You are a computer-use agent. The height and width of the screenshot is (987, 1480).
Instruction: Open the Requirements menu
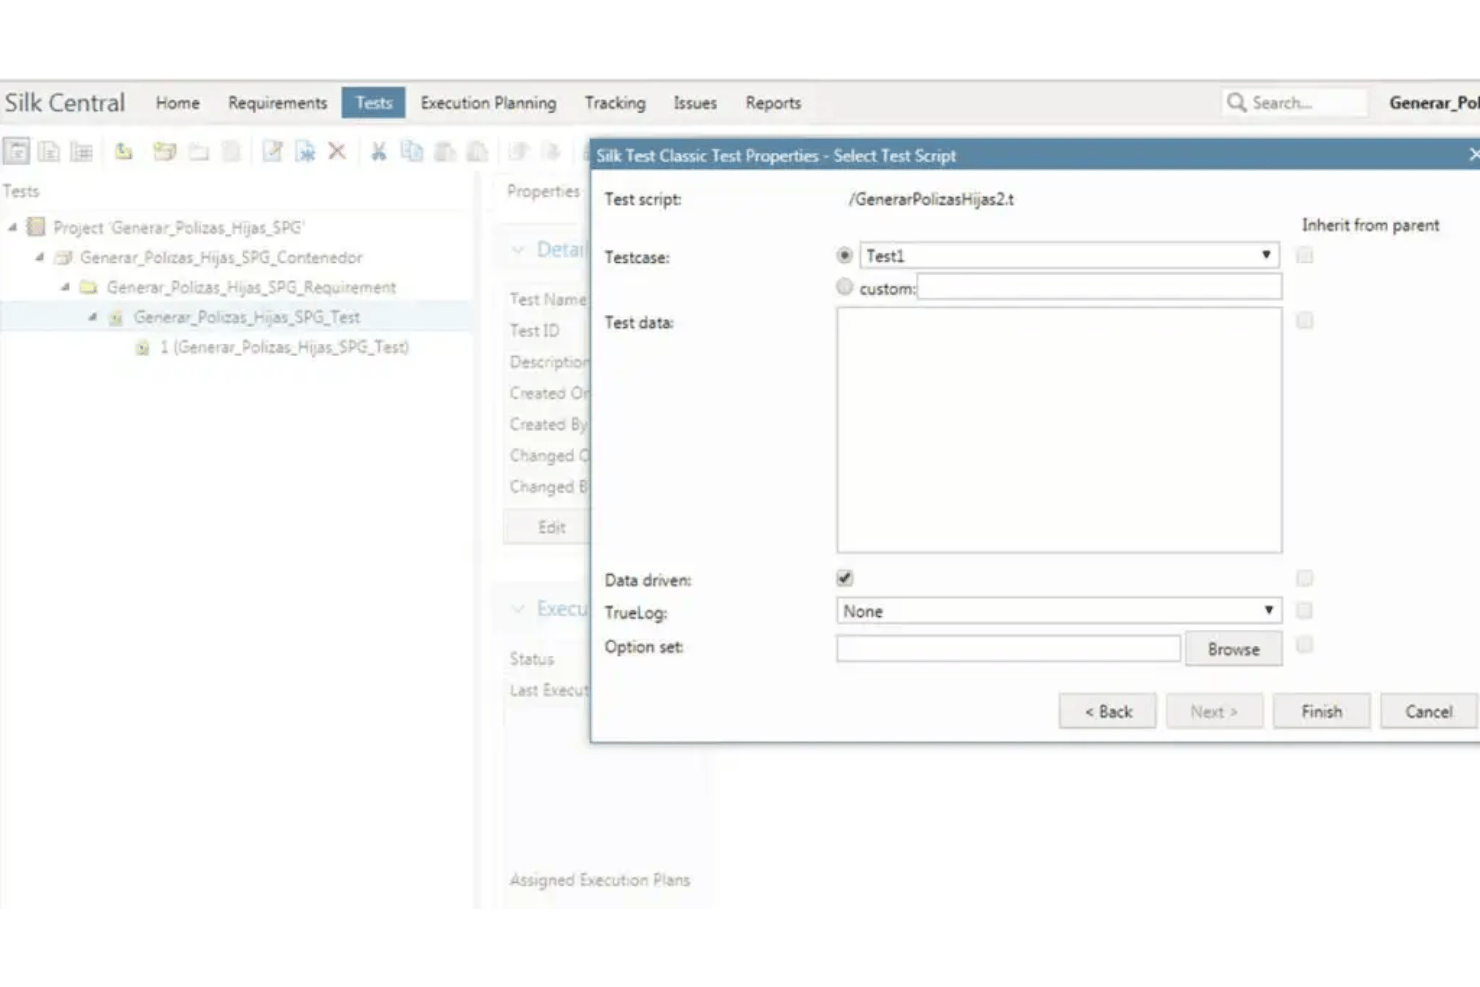(277, 103)
